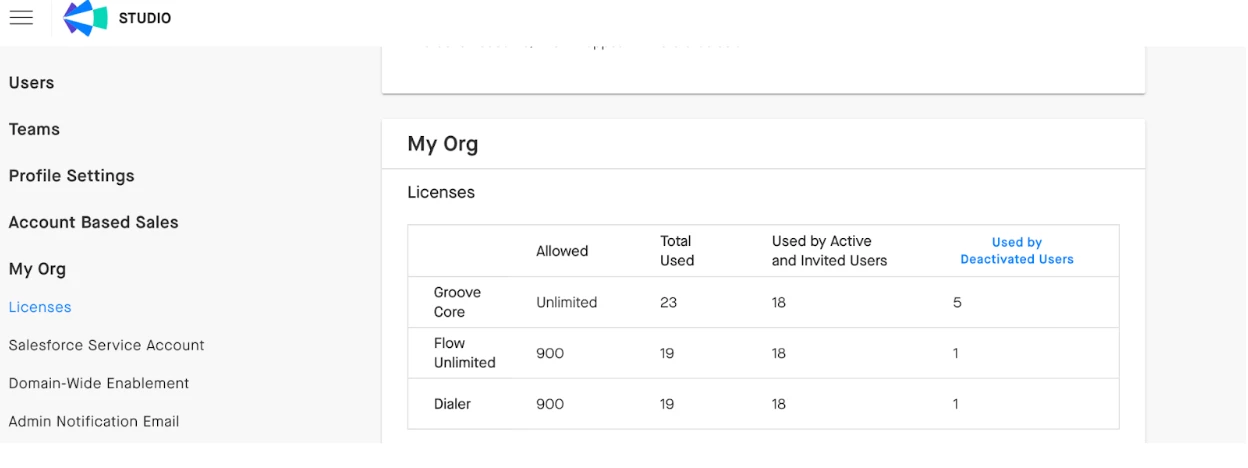Open the hamburger navigation menu
1248x468 pixels.
pos(21,18)
